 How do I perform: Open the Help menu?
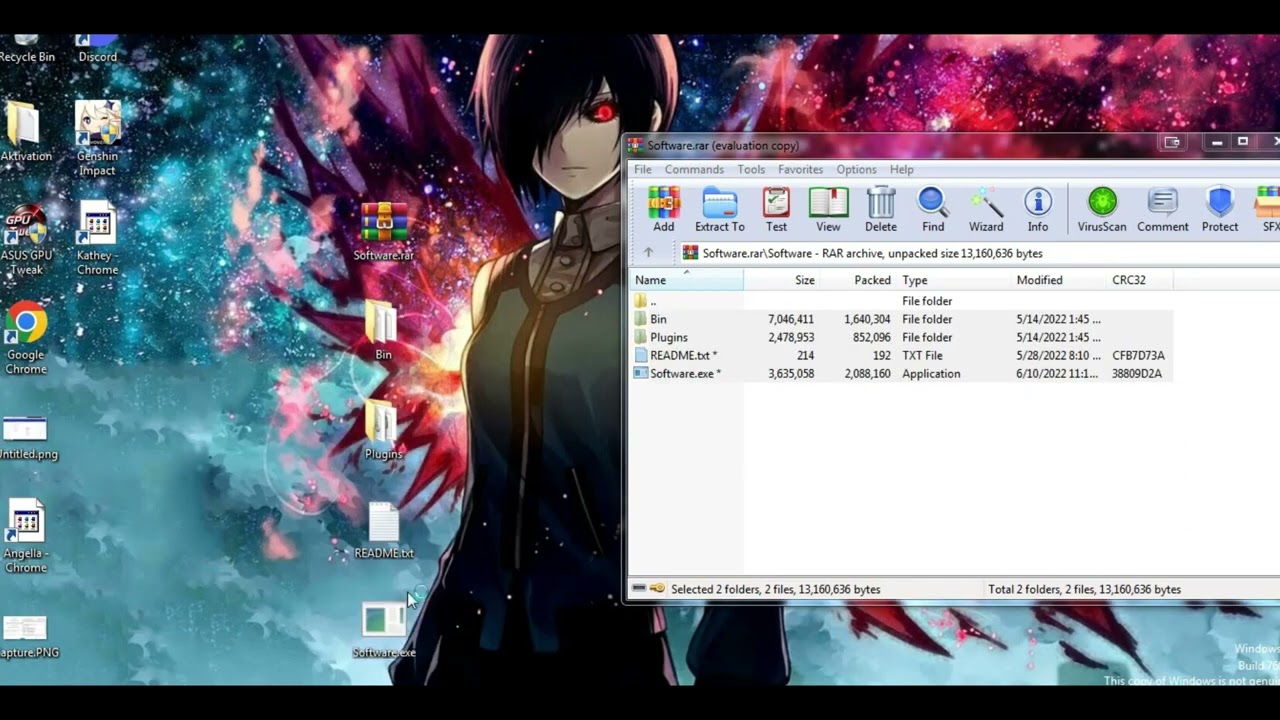(901, 170)
